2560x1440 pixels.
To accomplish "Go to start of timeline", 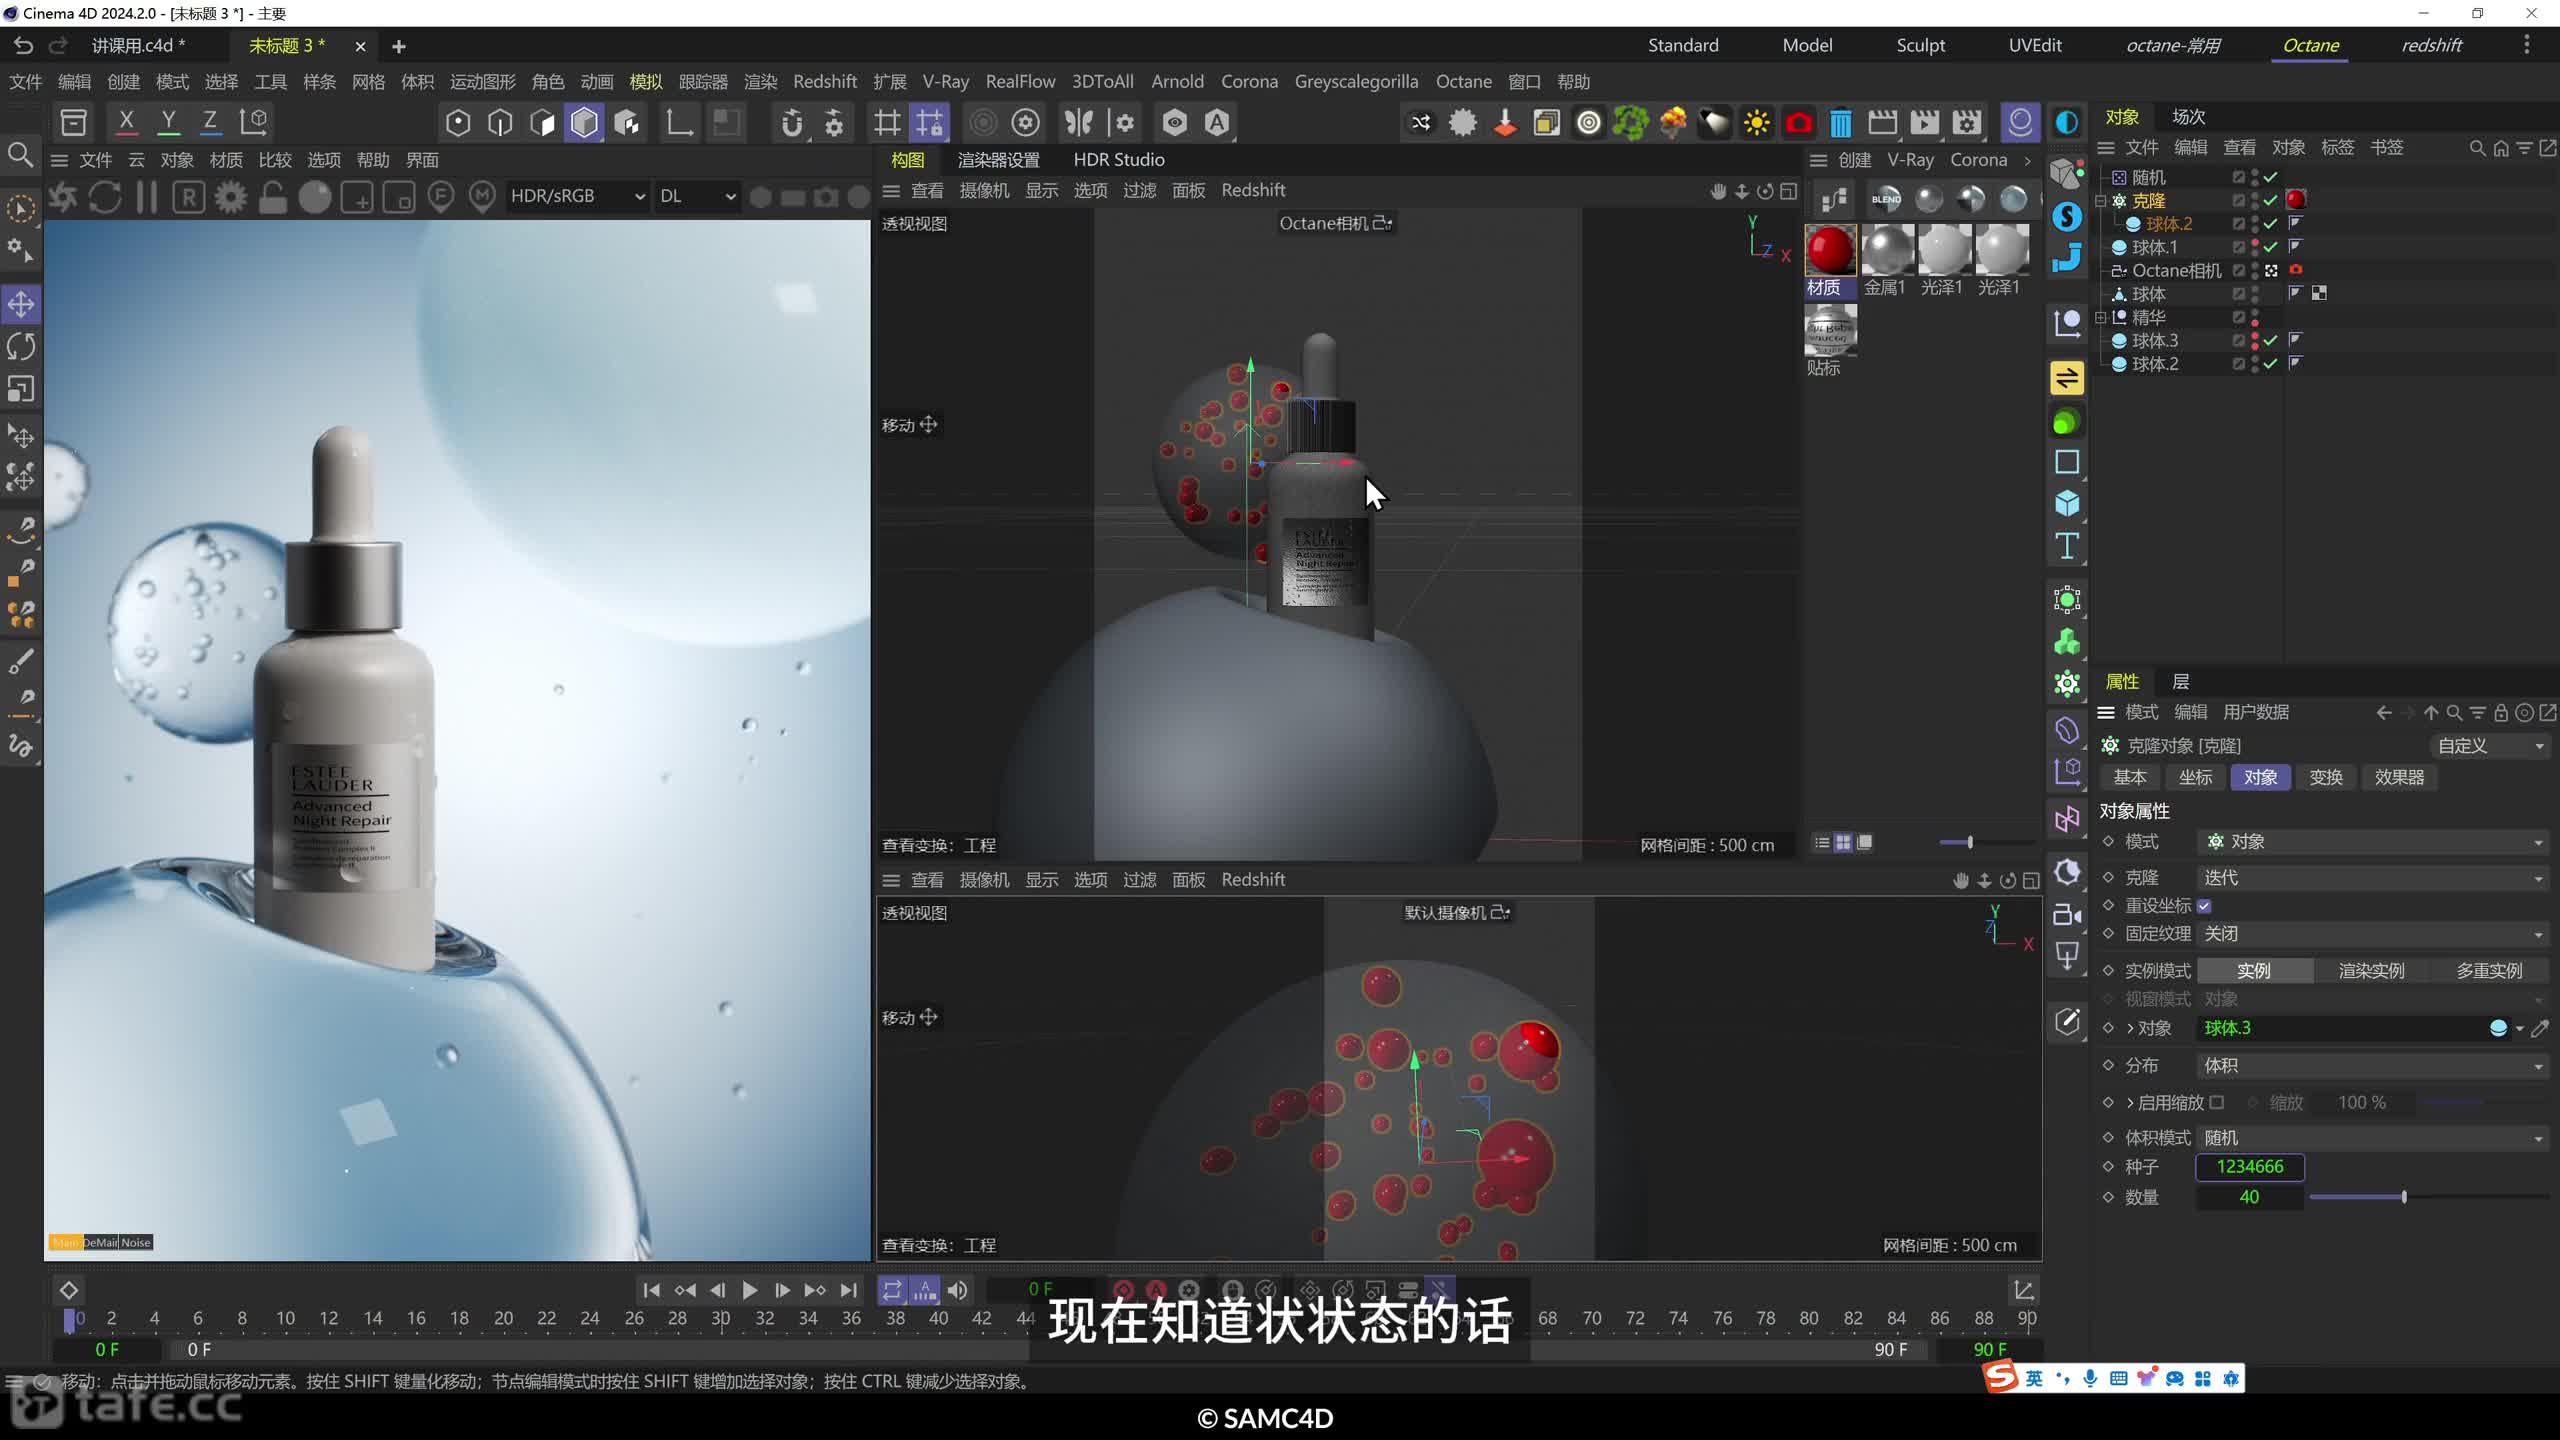I will (651, 1290).
